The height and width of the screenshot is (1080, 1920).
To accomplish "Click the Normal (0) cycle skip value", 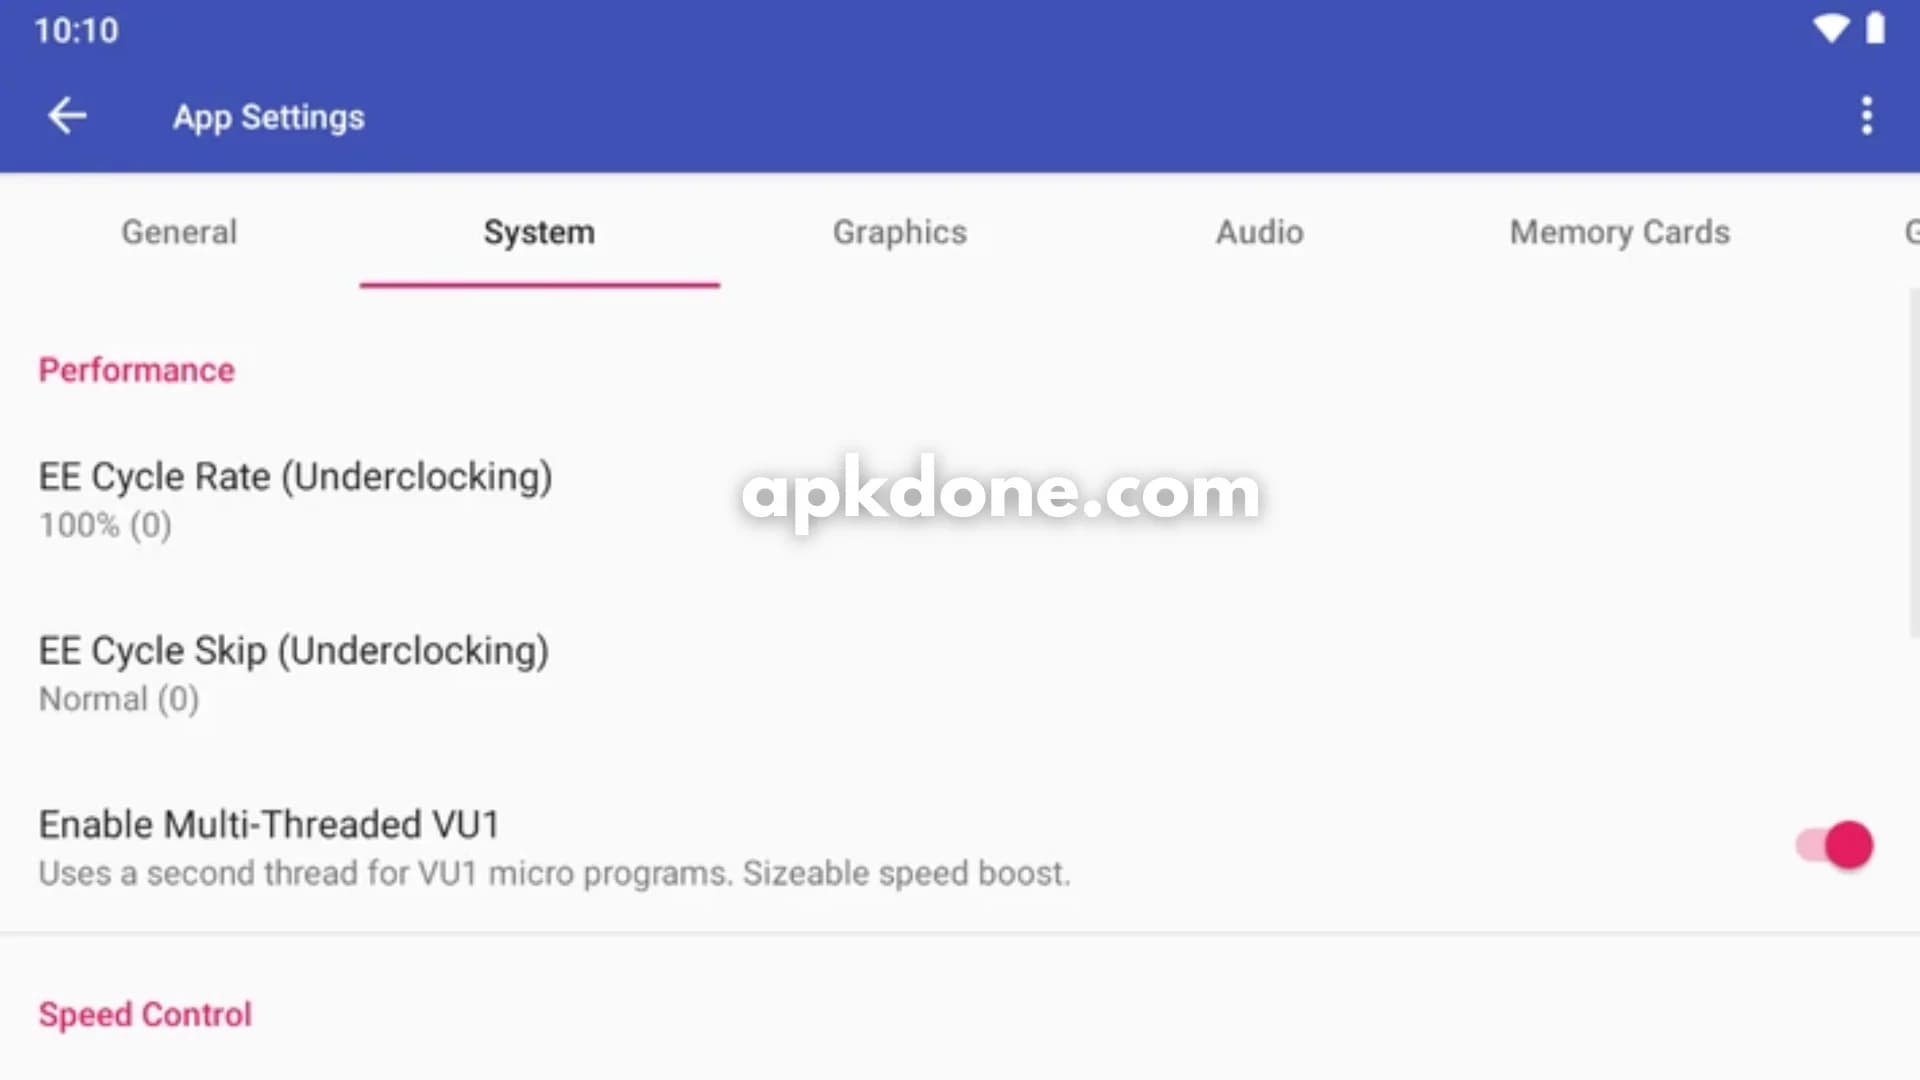I will [x=119, y=699].
